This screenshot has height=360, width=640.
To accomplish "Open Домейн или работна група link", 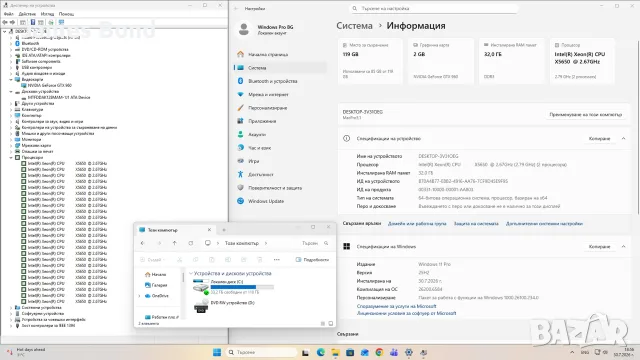I will 417,224.
